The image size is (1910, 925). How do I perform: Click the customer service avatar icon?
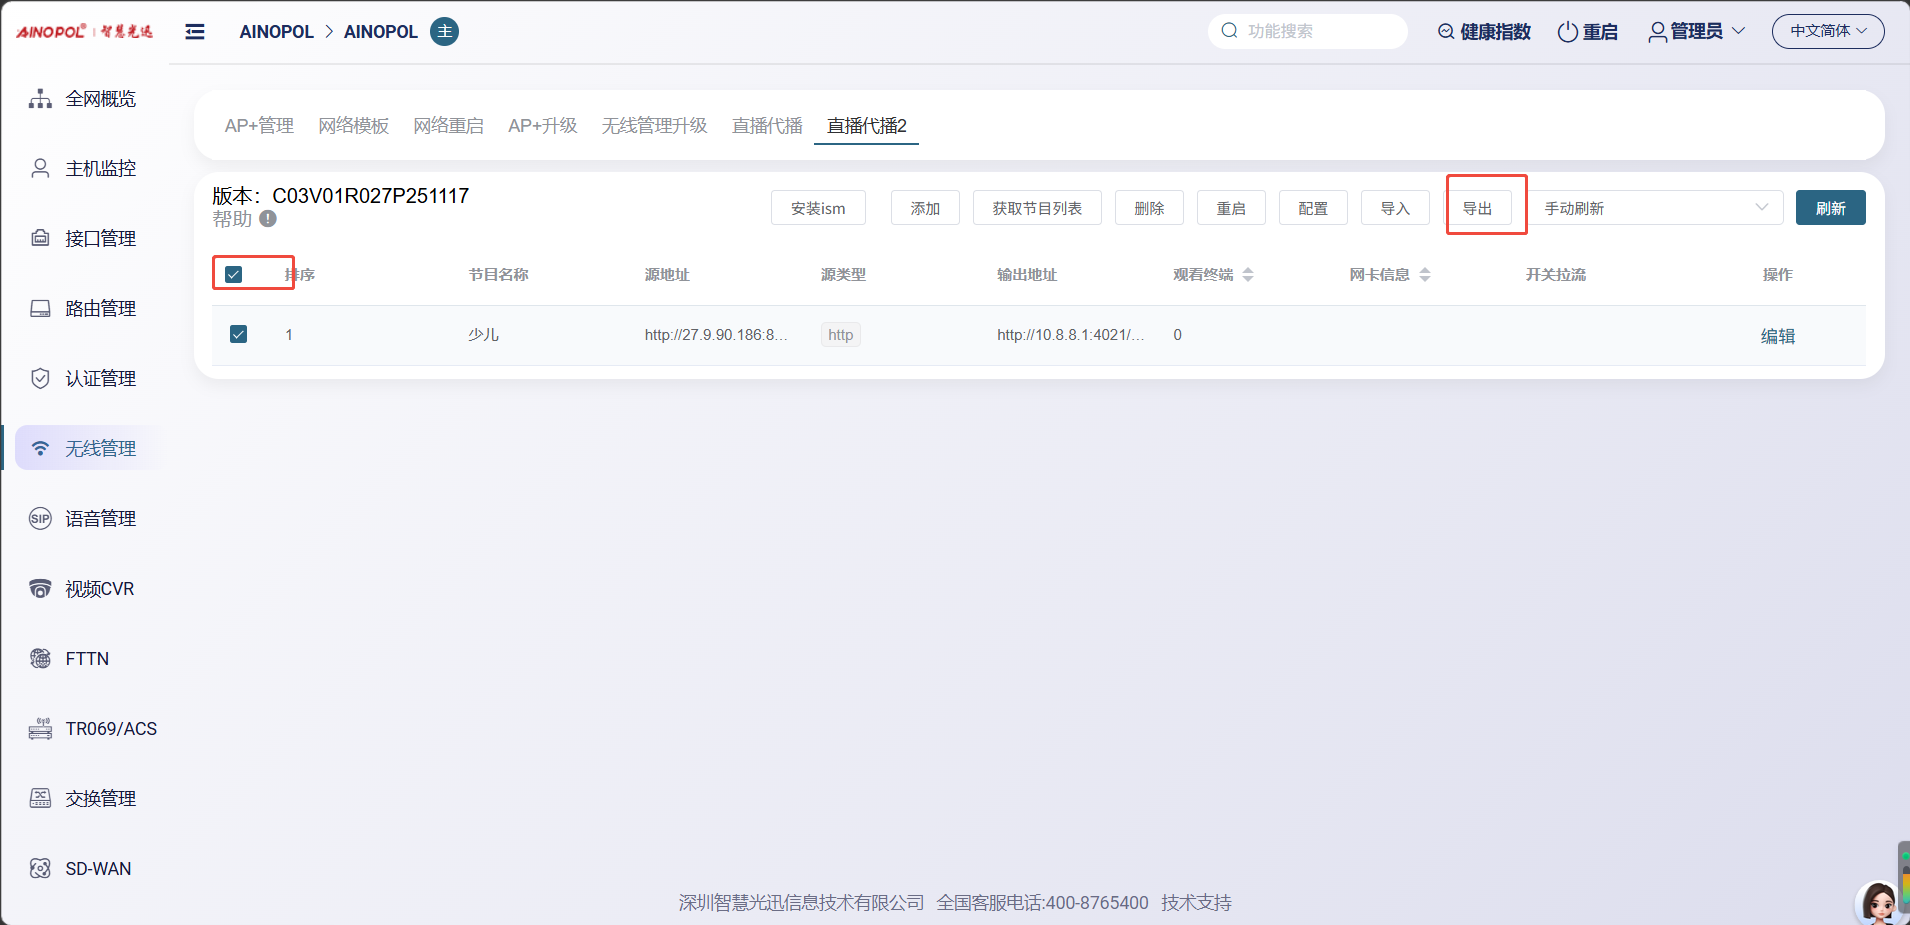pyautogui.click(x=1878, y=903)
